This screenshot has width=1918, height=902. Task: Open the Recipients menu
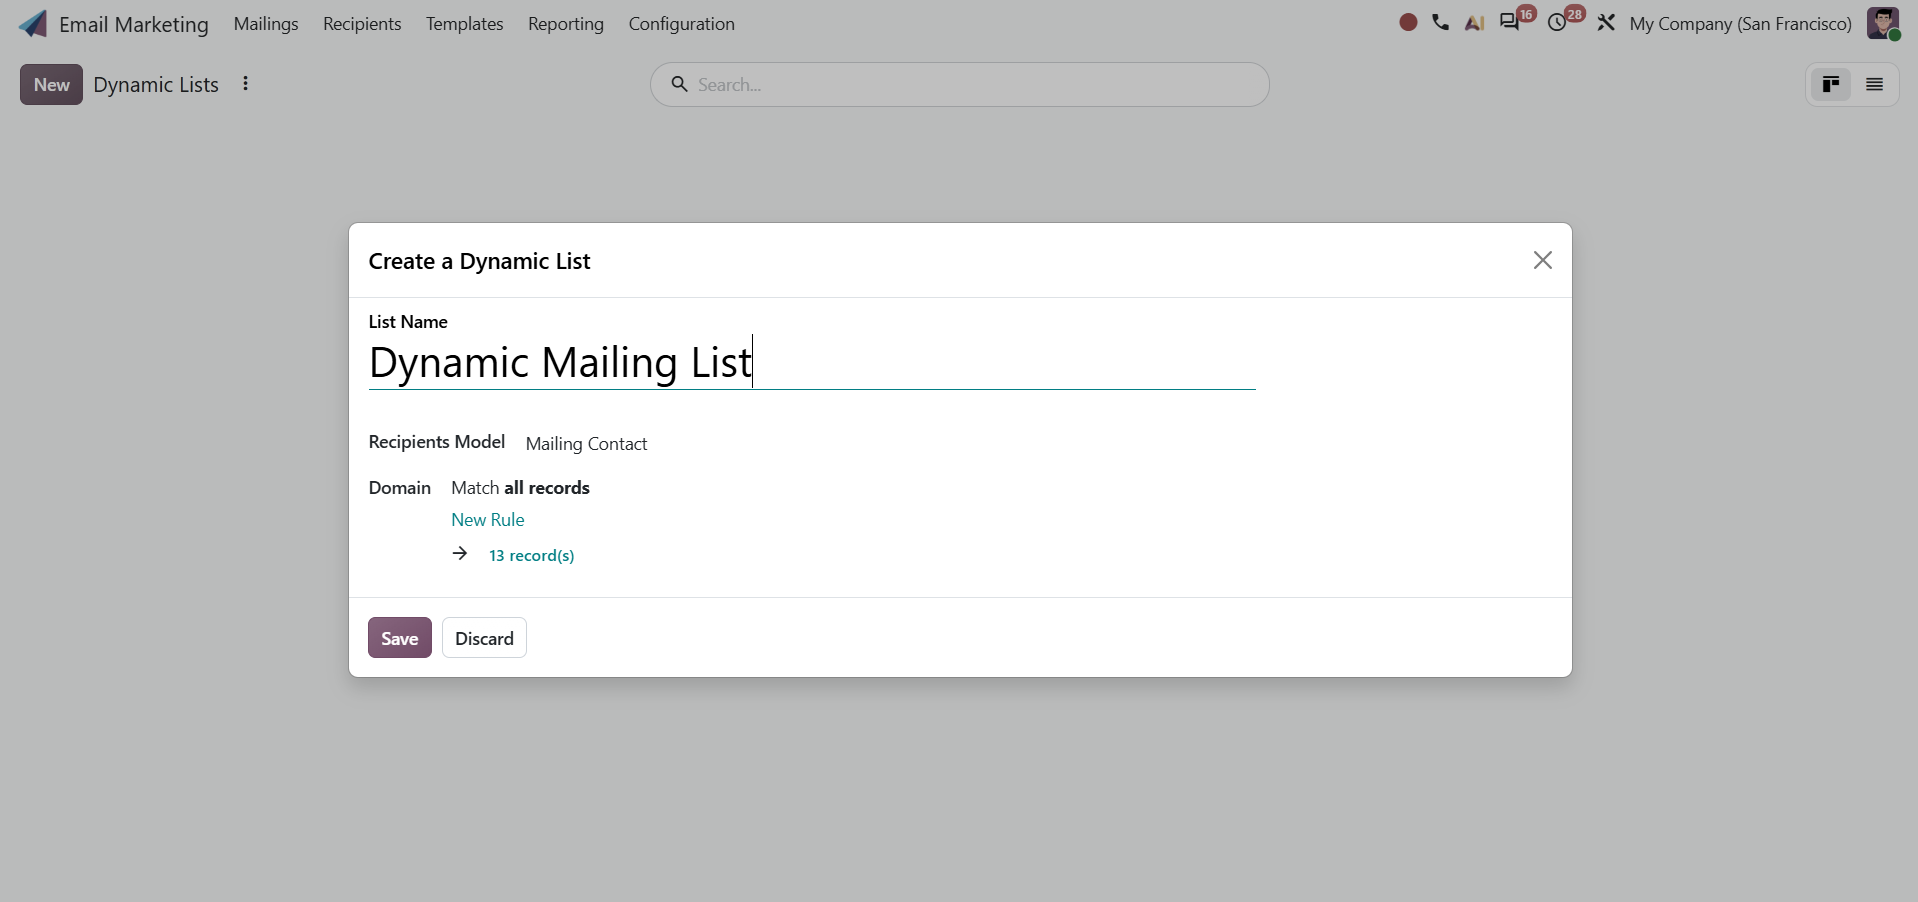tap(362, 24)
